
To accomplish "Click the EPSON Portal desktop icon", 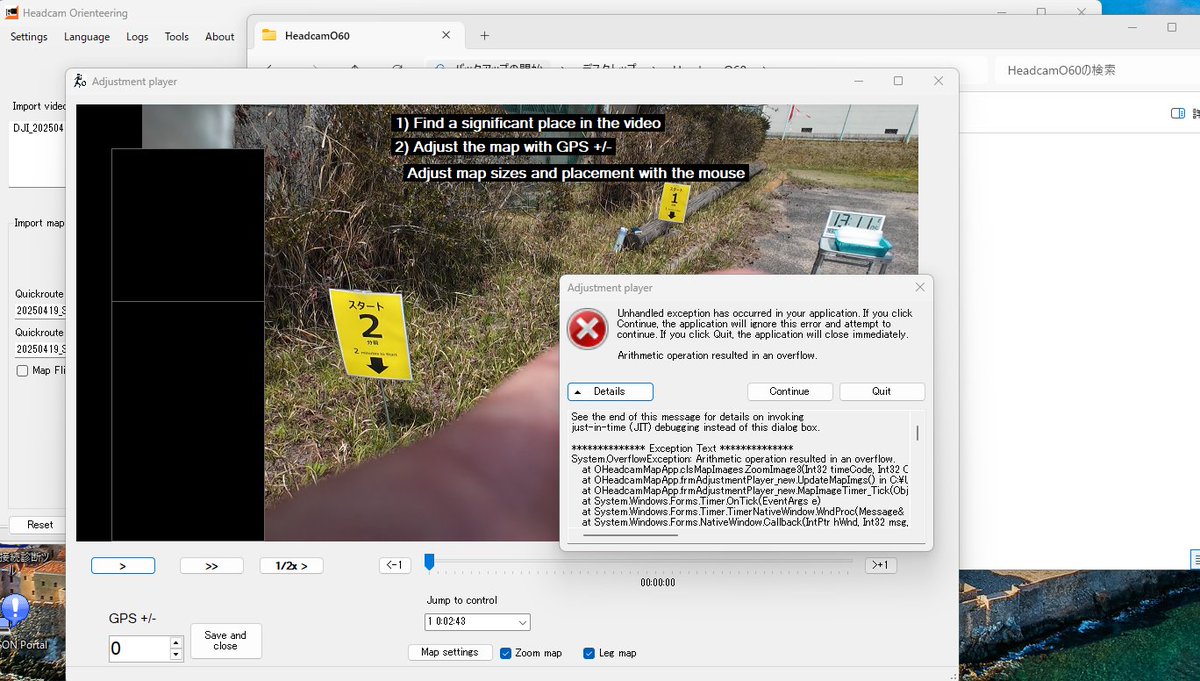I will [18, 620].
